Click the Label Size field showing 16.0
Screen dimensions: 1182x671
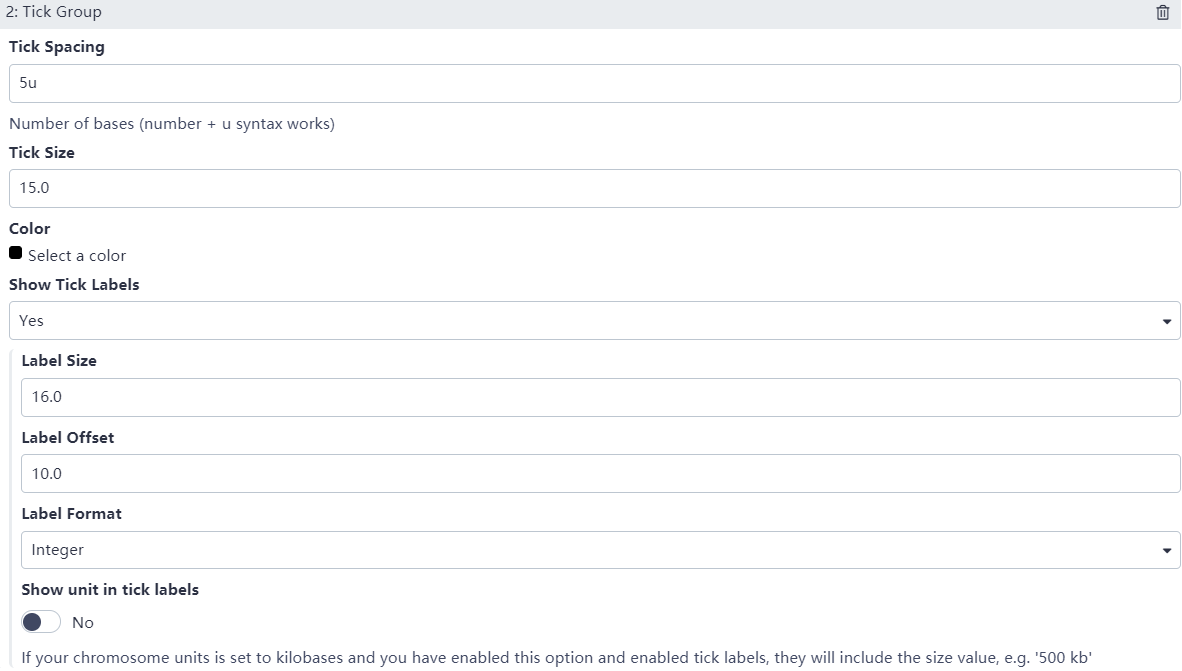coord(600,397)
